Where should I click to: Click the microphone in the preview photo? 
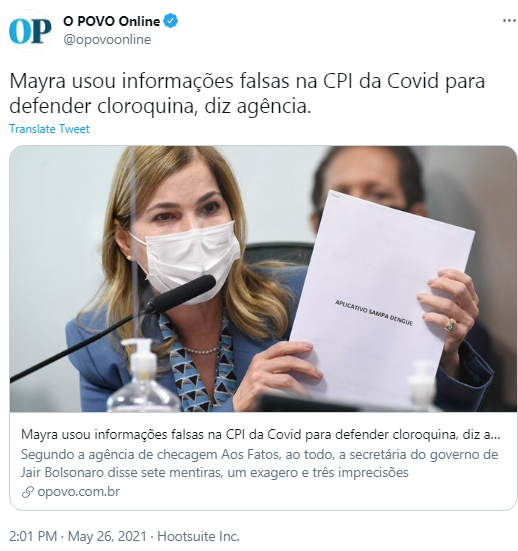[114, 327]
